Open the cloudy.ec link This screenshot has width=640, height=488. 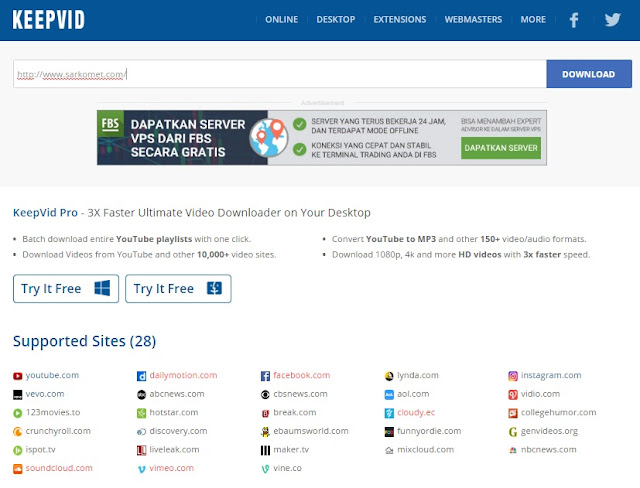coord(416,413)
